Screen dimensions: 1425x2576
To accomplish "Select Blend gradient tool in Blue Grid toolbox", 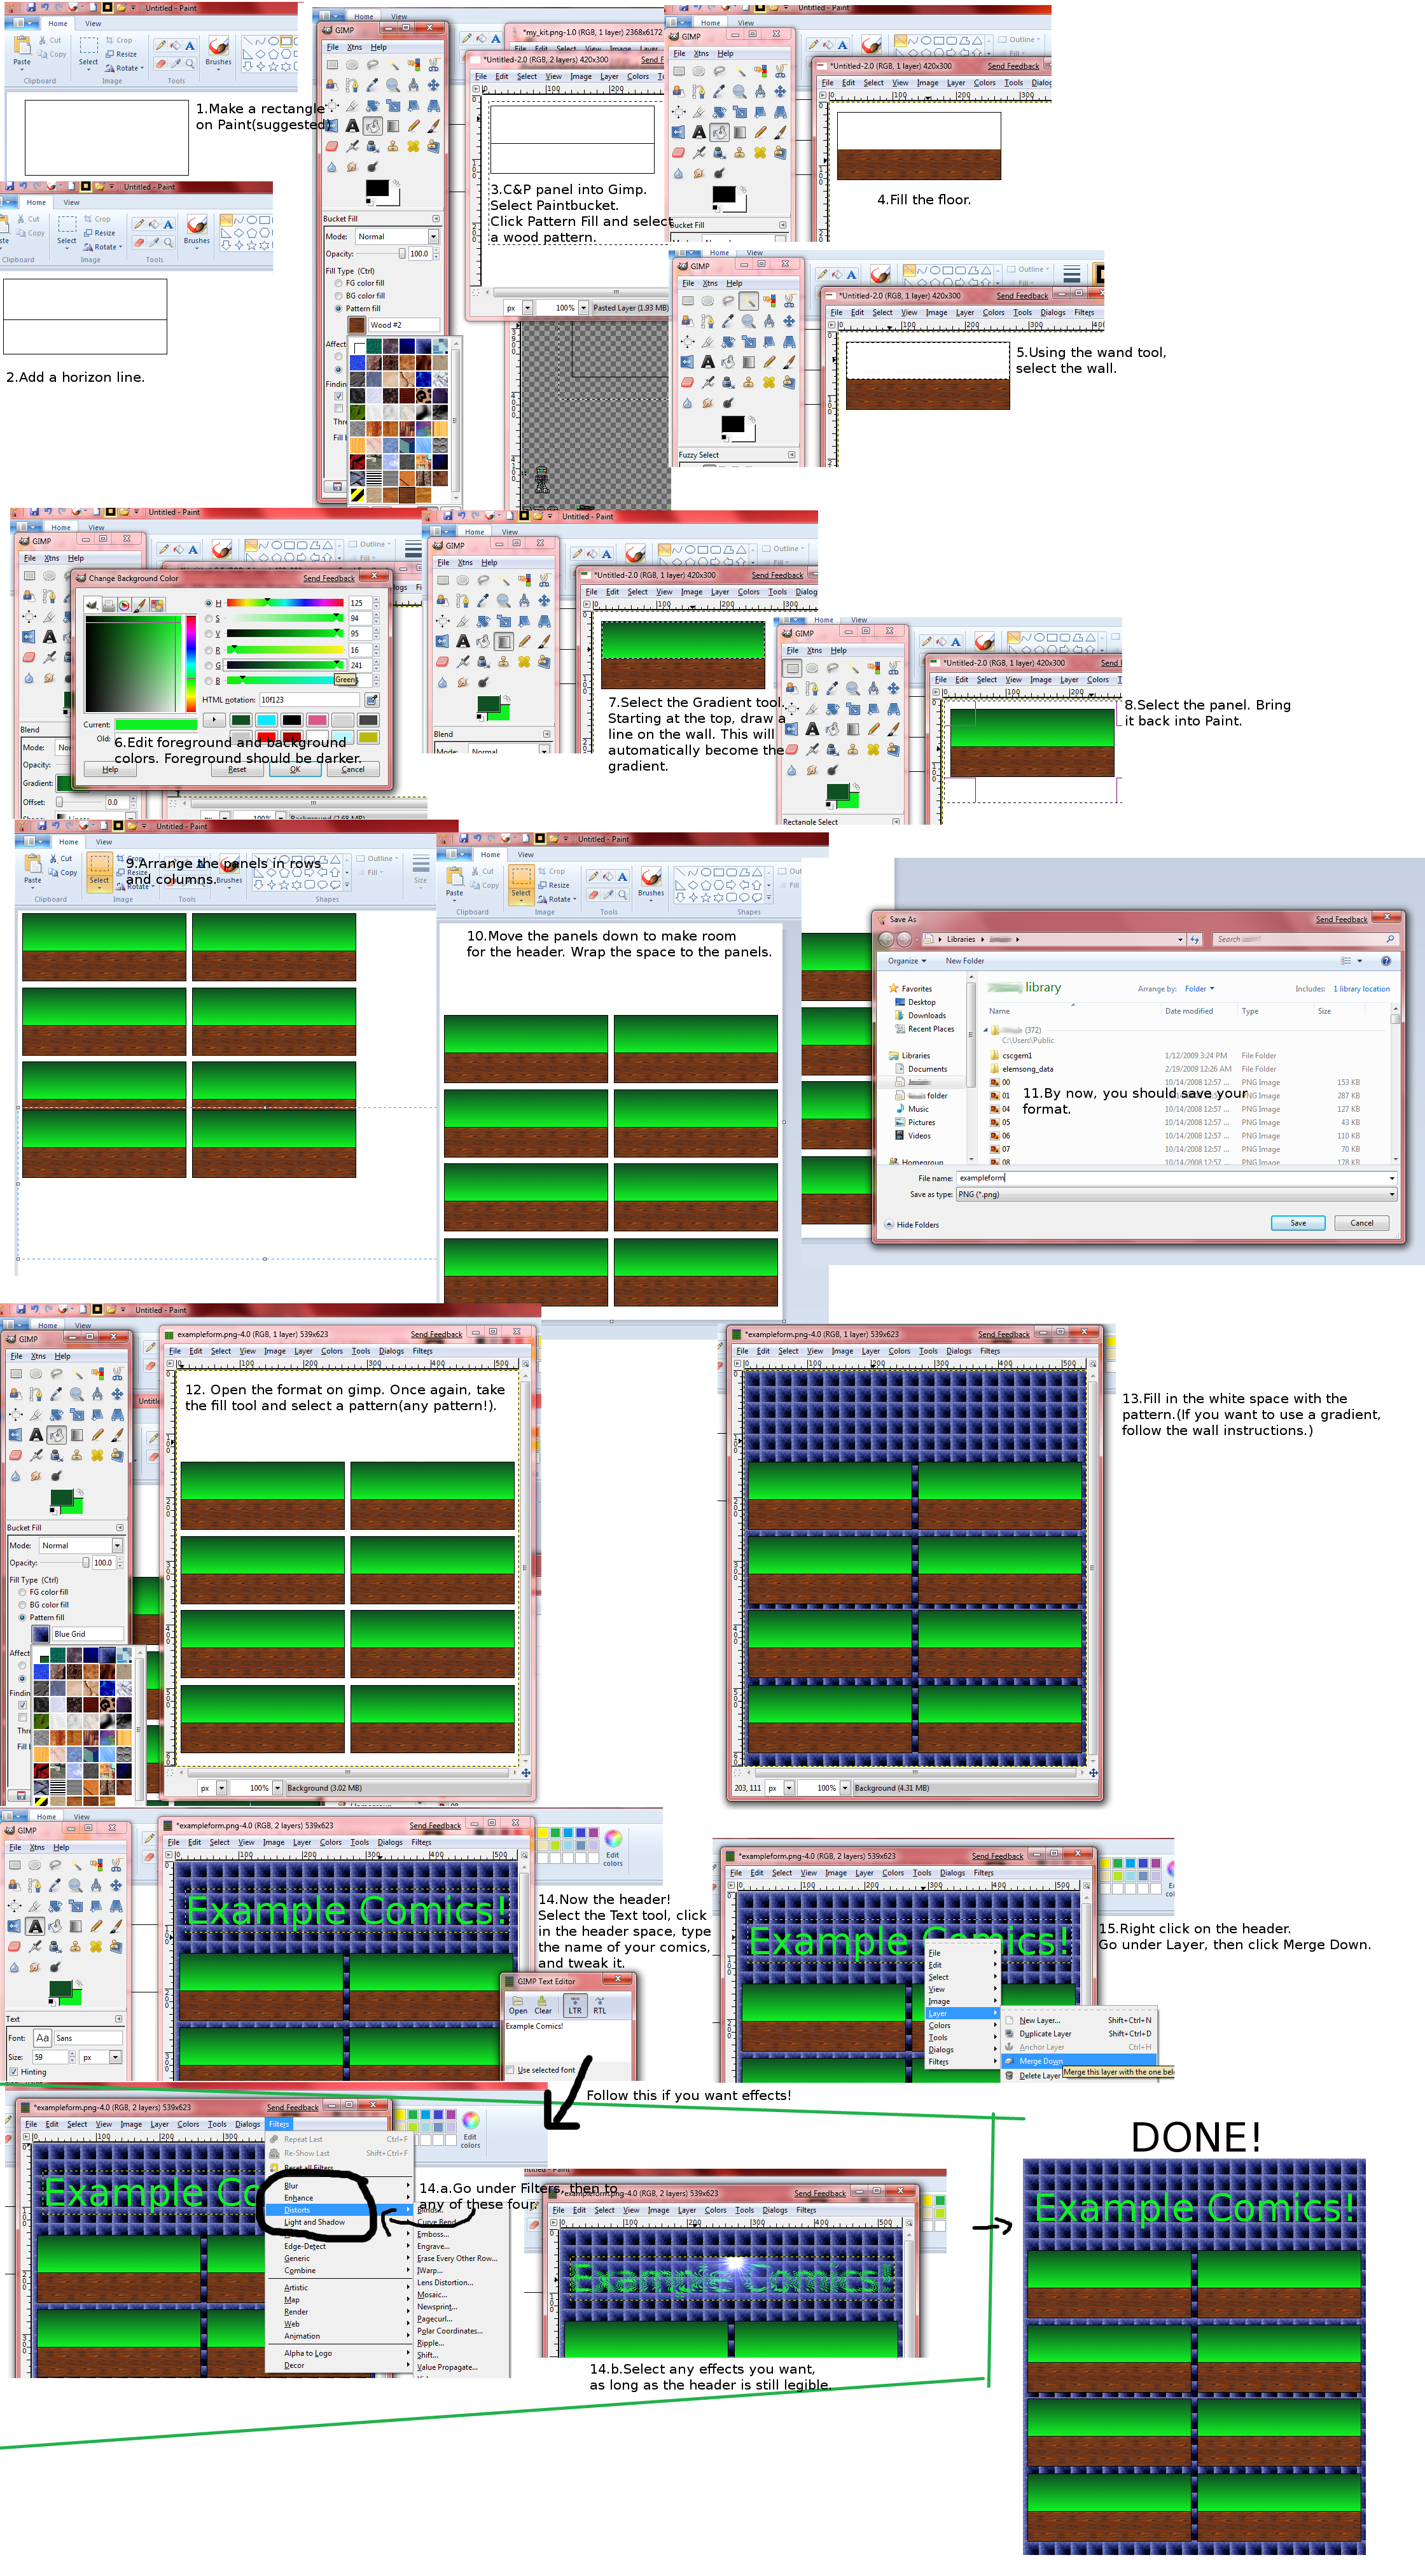I will (76, 1435).
